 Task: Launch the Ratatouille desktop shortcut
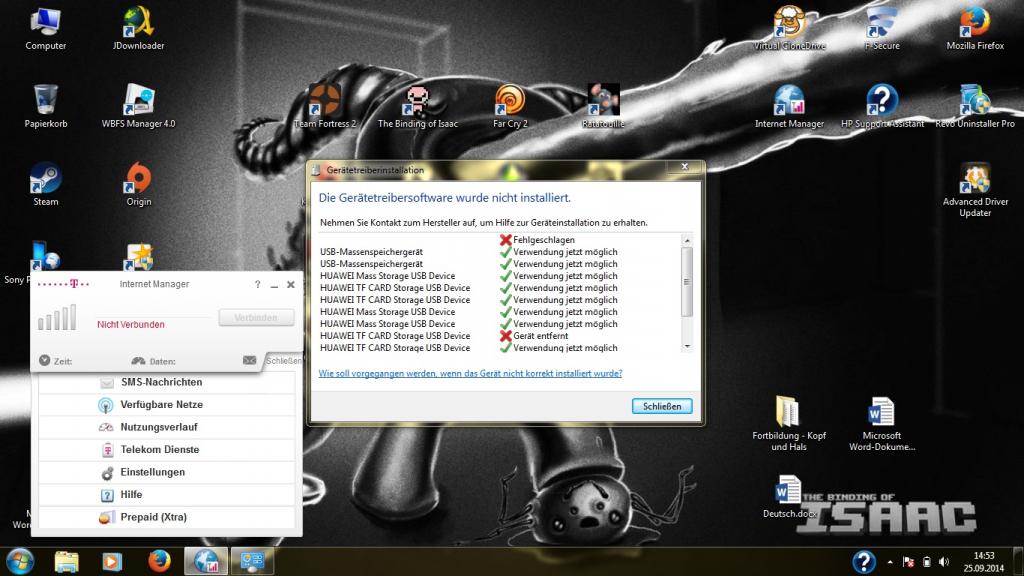tap(603, 106)
